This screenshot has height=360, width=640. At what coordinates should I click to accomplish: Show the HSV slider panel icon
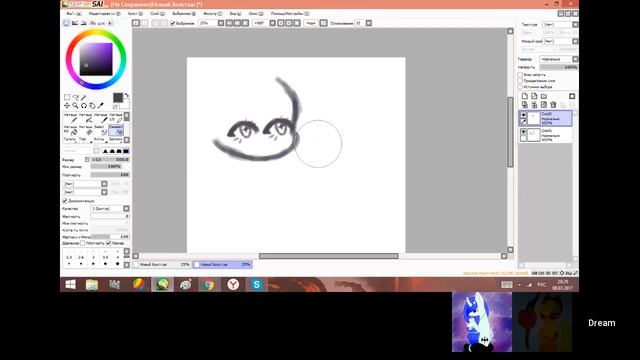point(84,23)
